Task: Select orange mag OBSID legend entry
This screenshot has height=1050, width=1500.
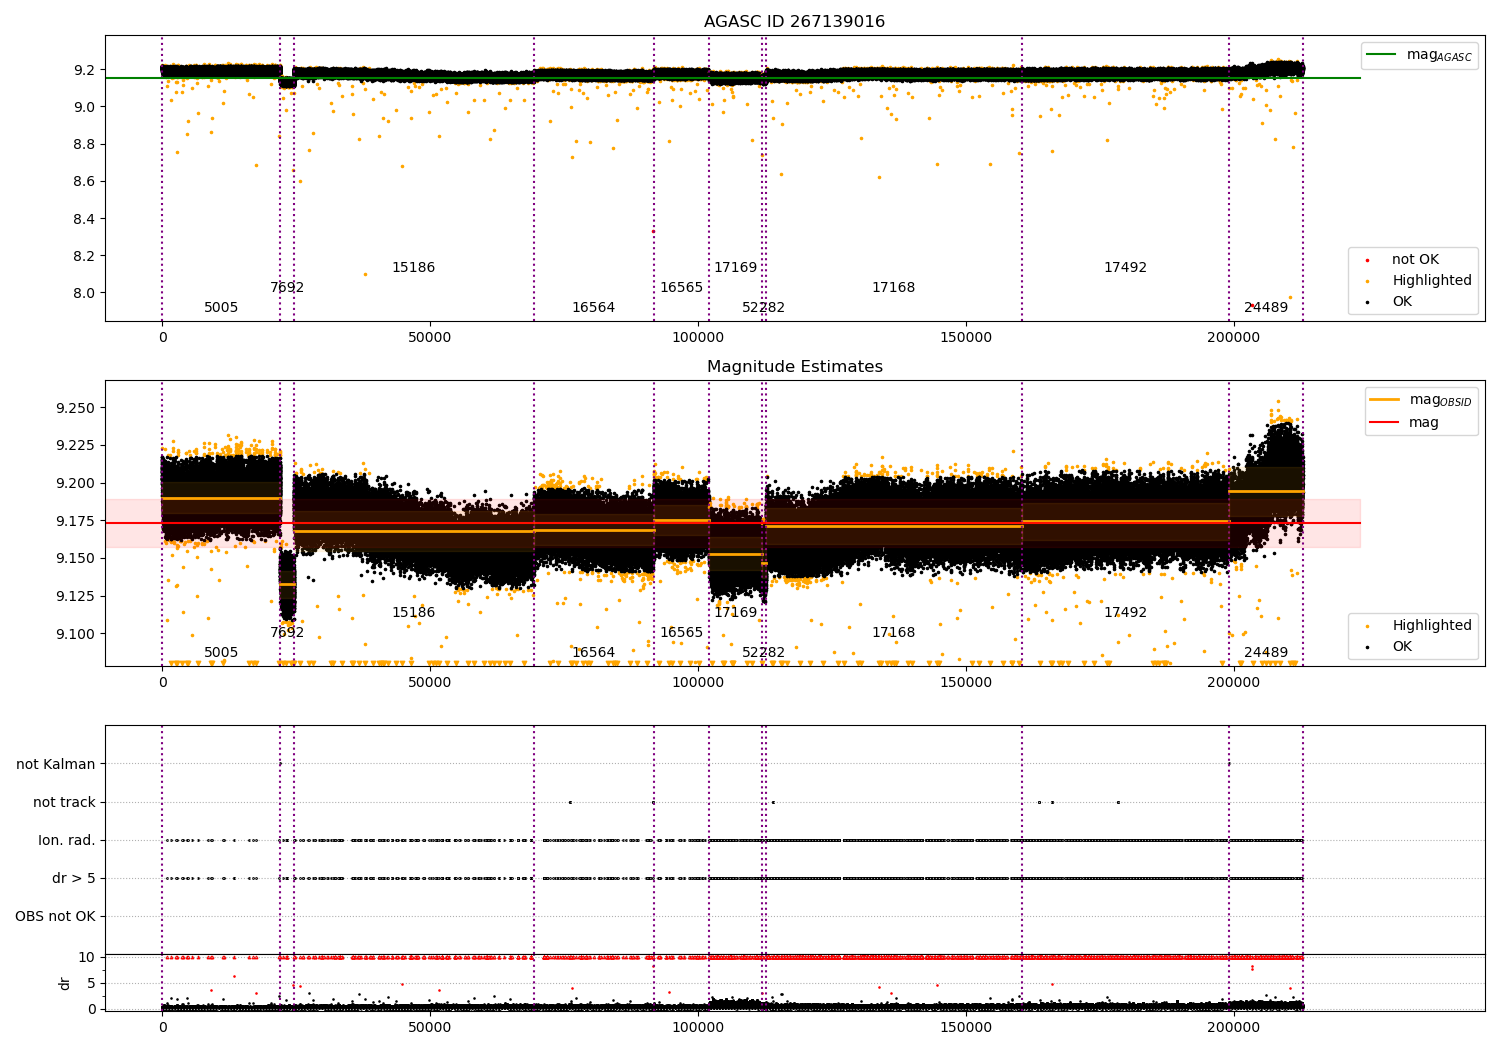Action: pyautogui.click(x=1422, y=400)
